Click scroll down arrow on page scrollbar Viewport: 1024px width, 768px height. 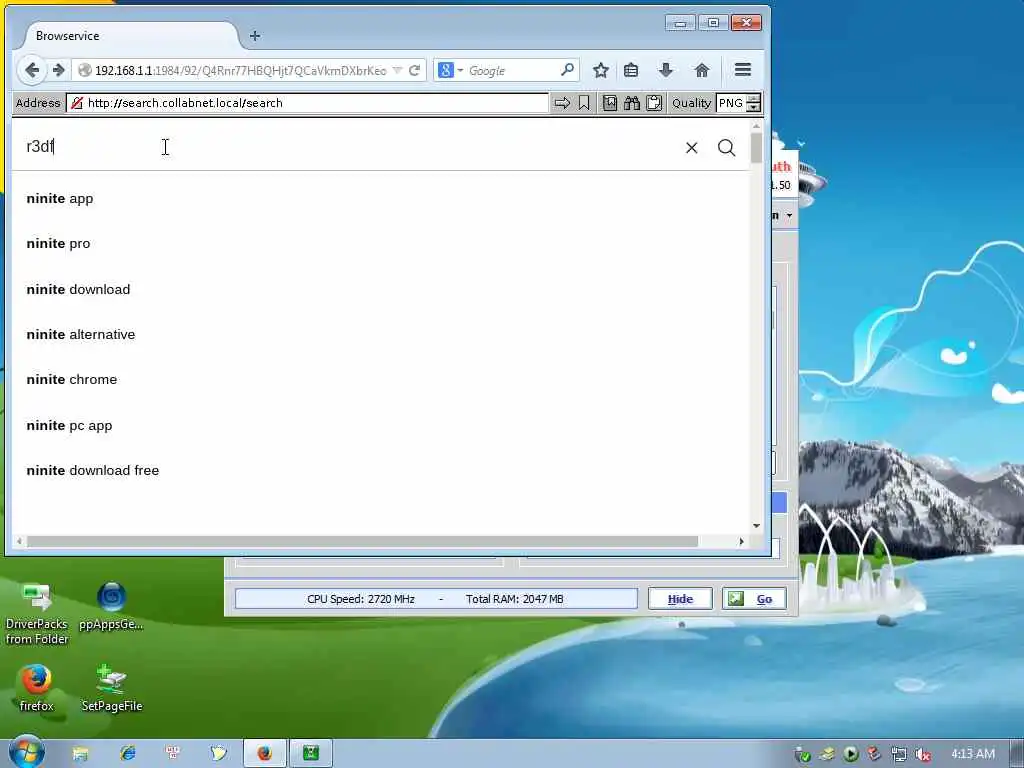pyautogui.click(x=756, y=526)
